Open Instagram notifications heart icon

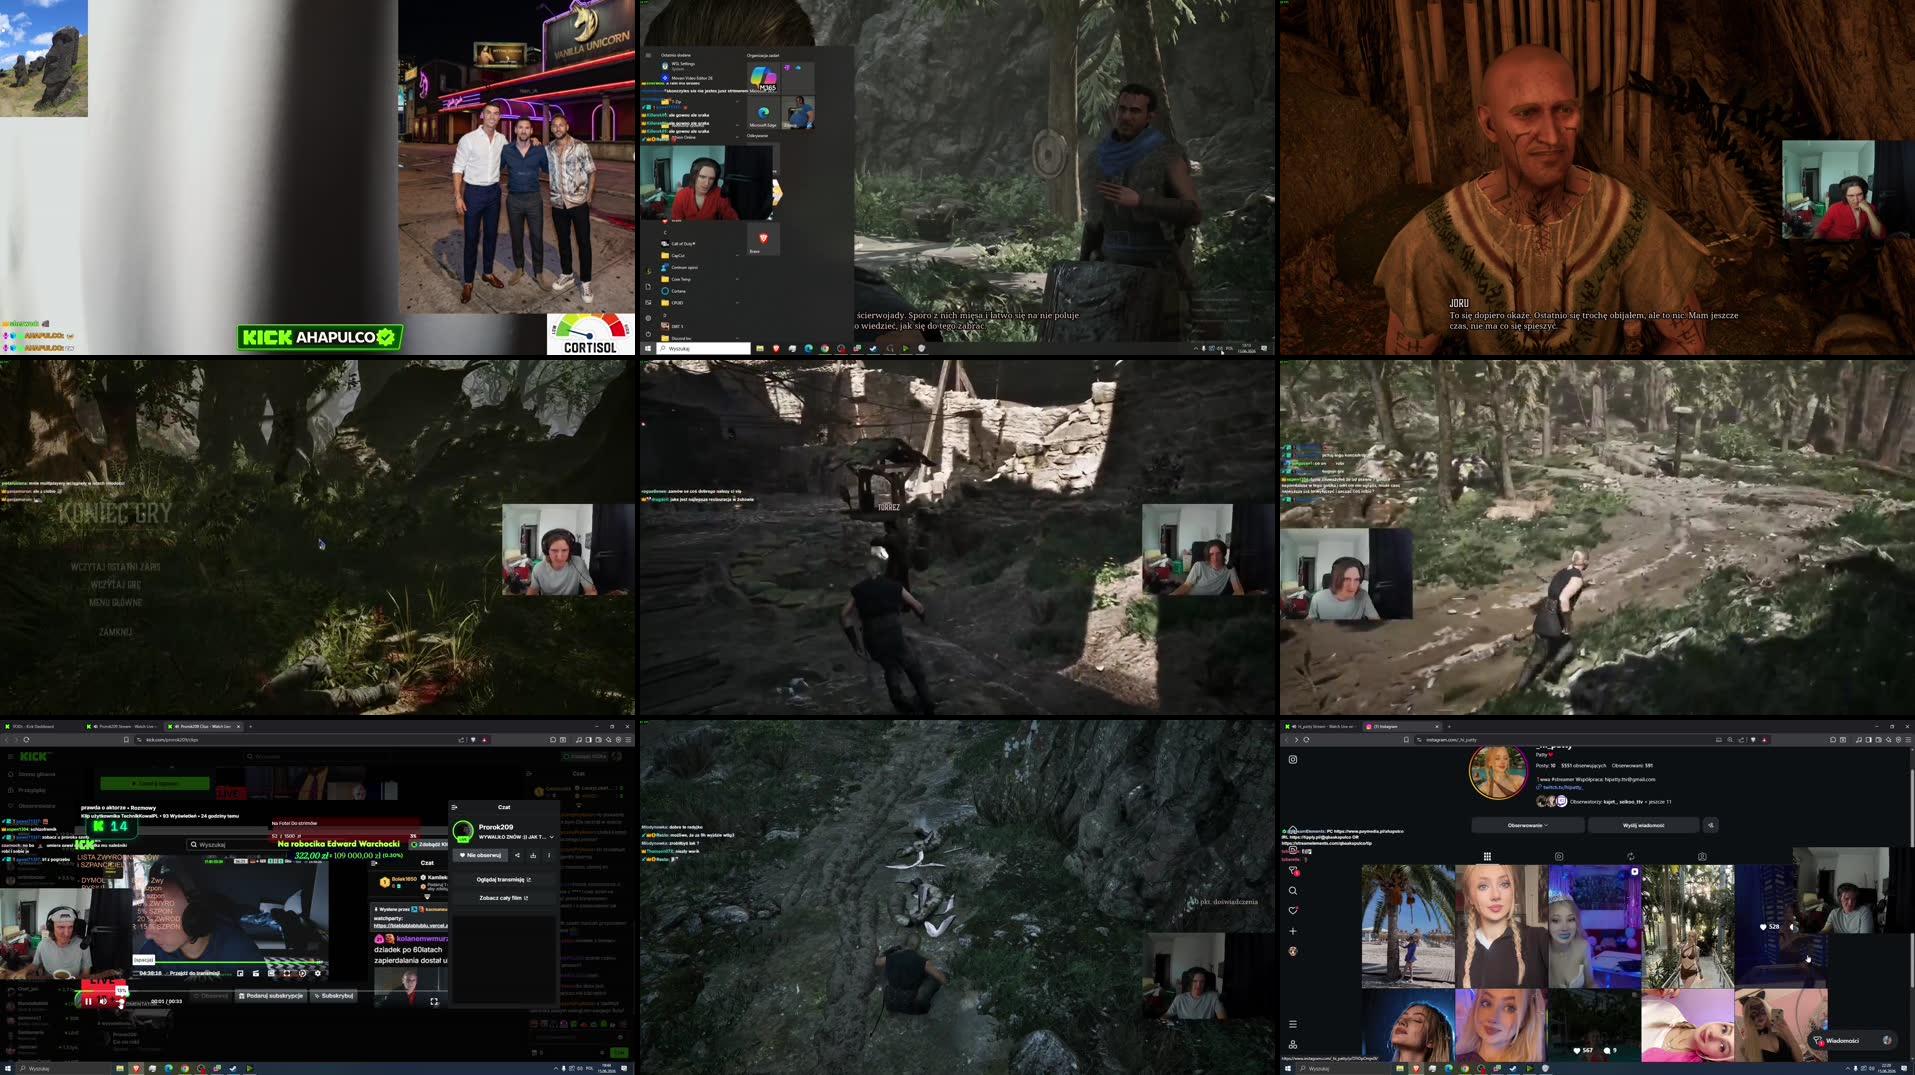click(x=1293, y=911)
